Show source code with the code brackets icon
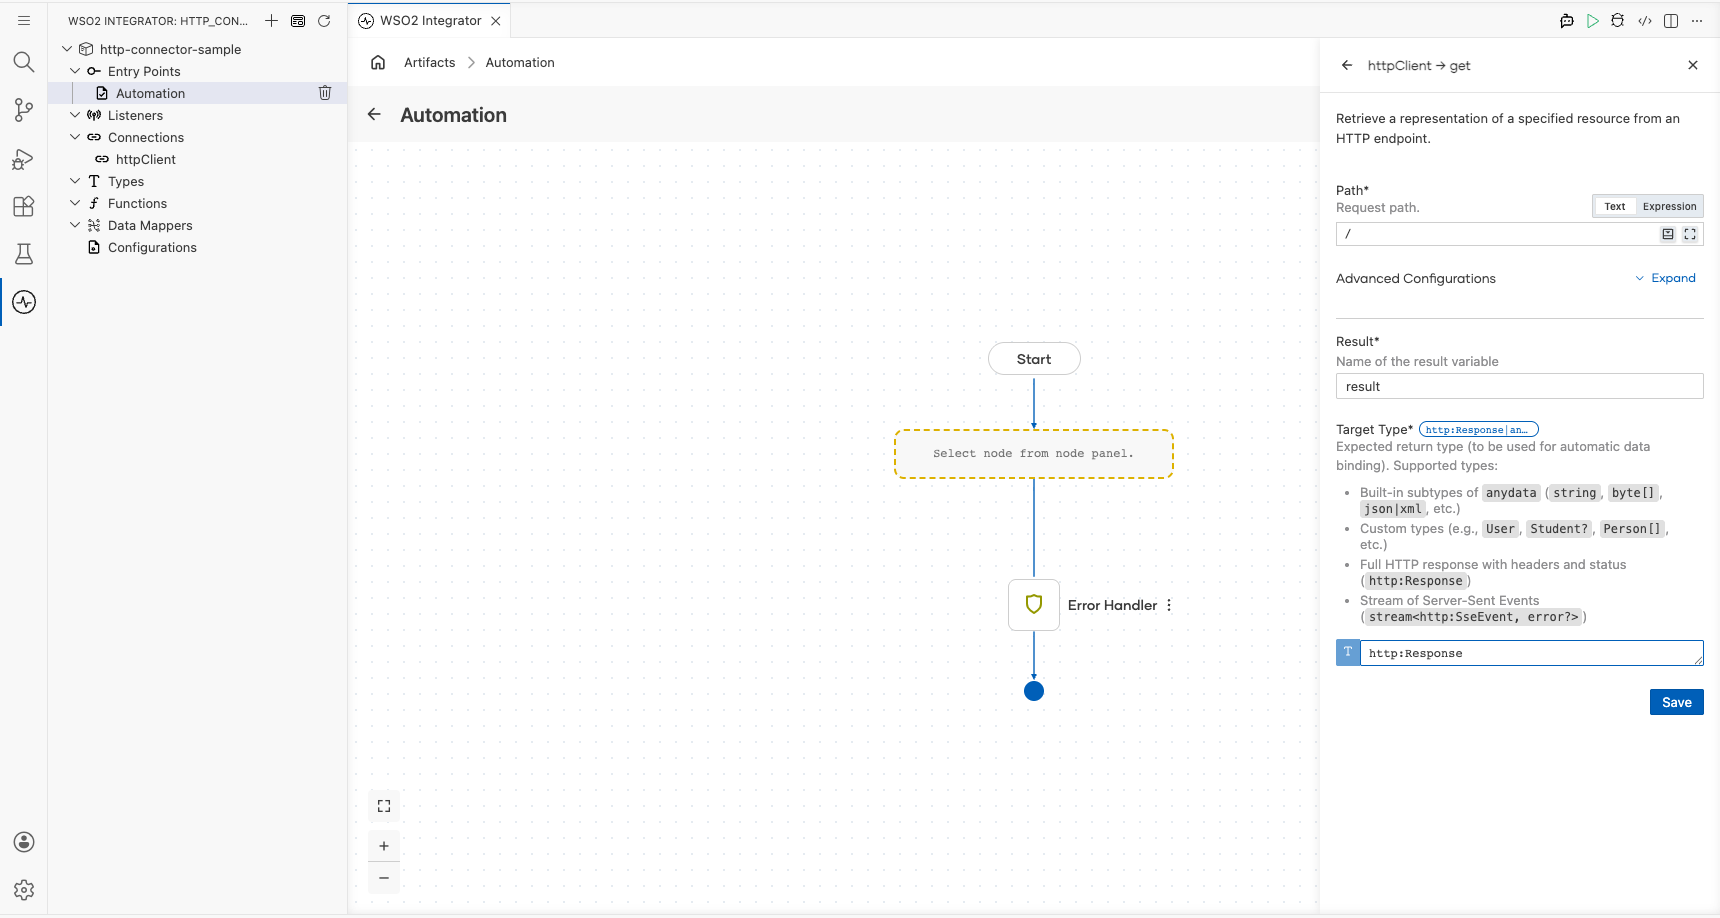 pyautogui.click(x=1645, y=21)
